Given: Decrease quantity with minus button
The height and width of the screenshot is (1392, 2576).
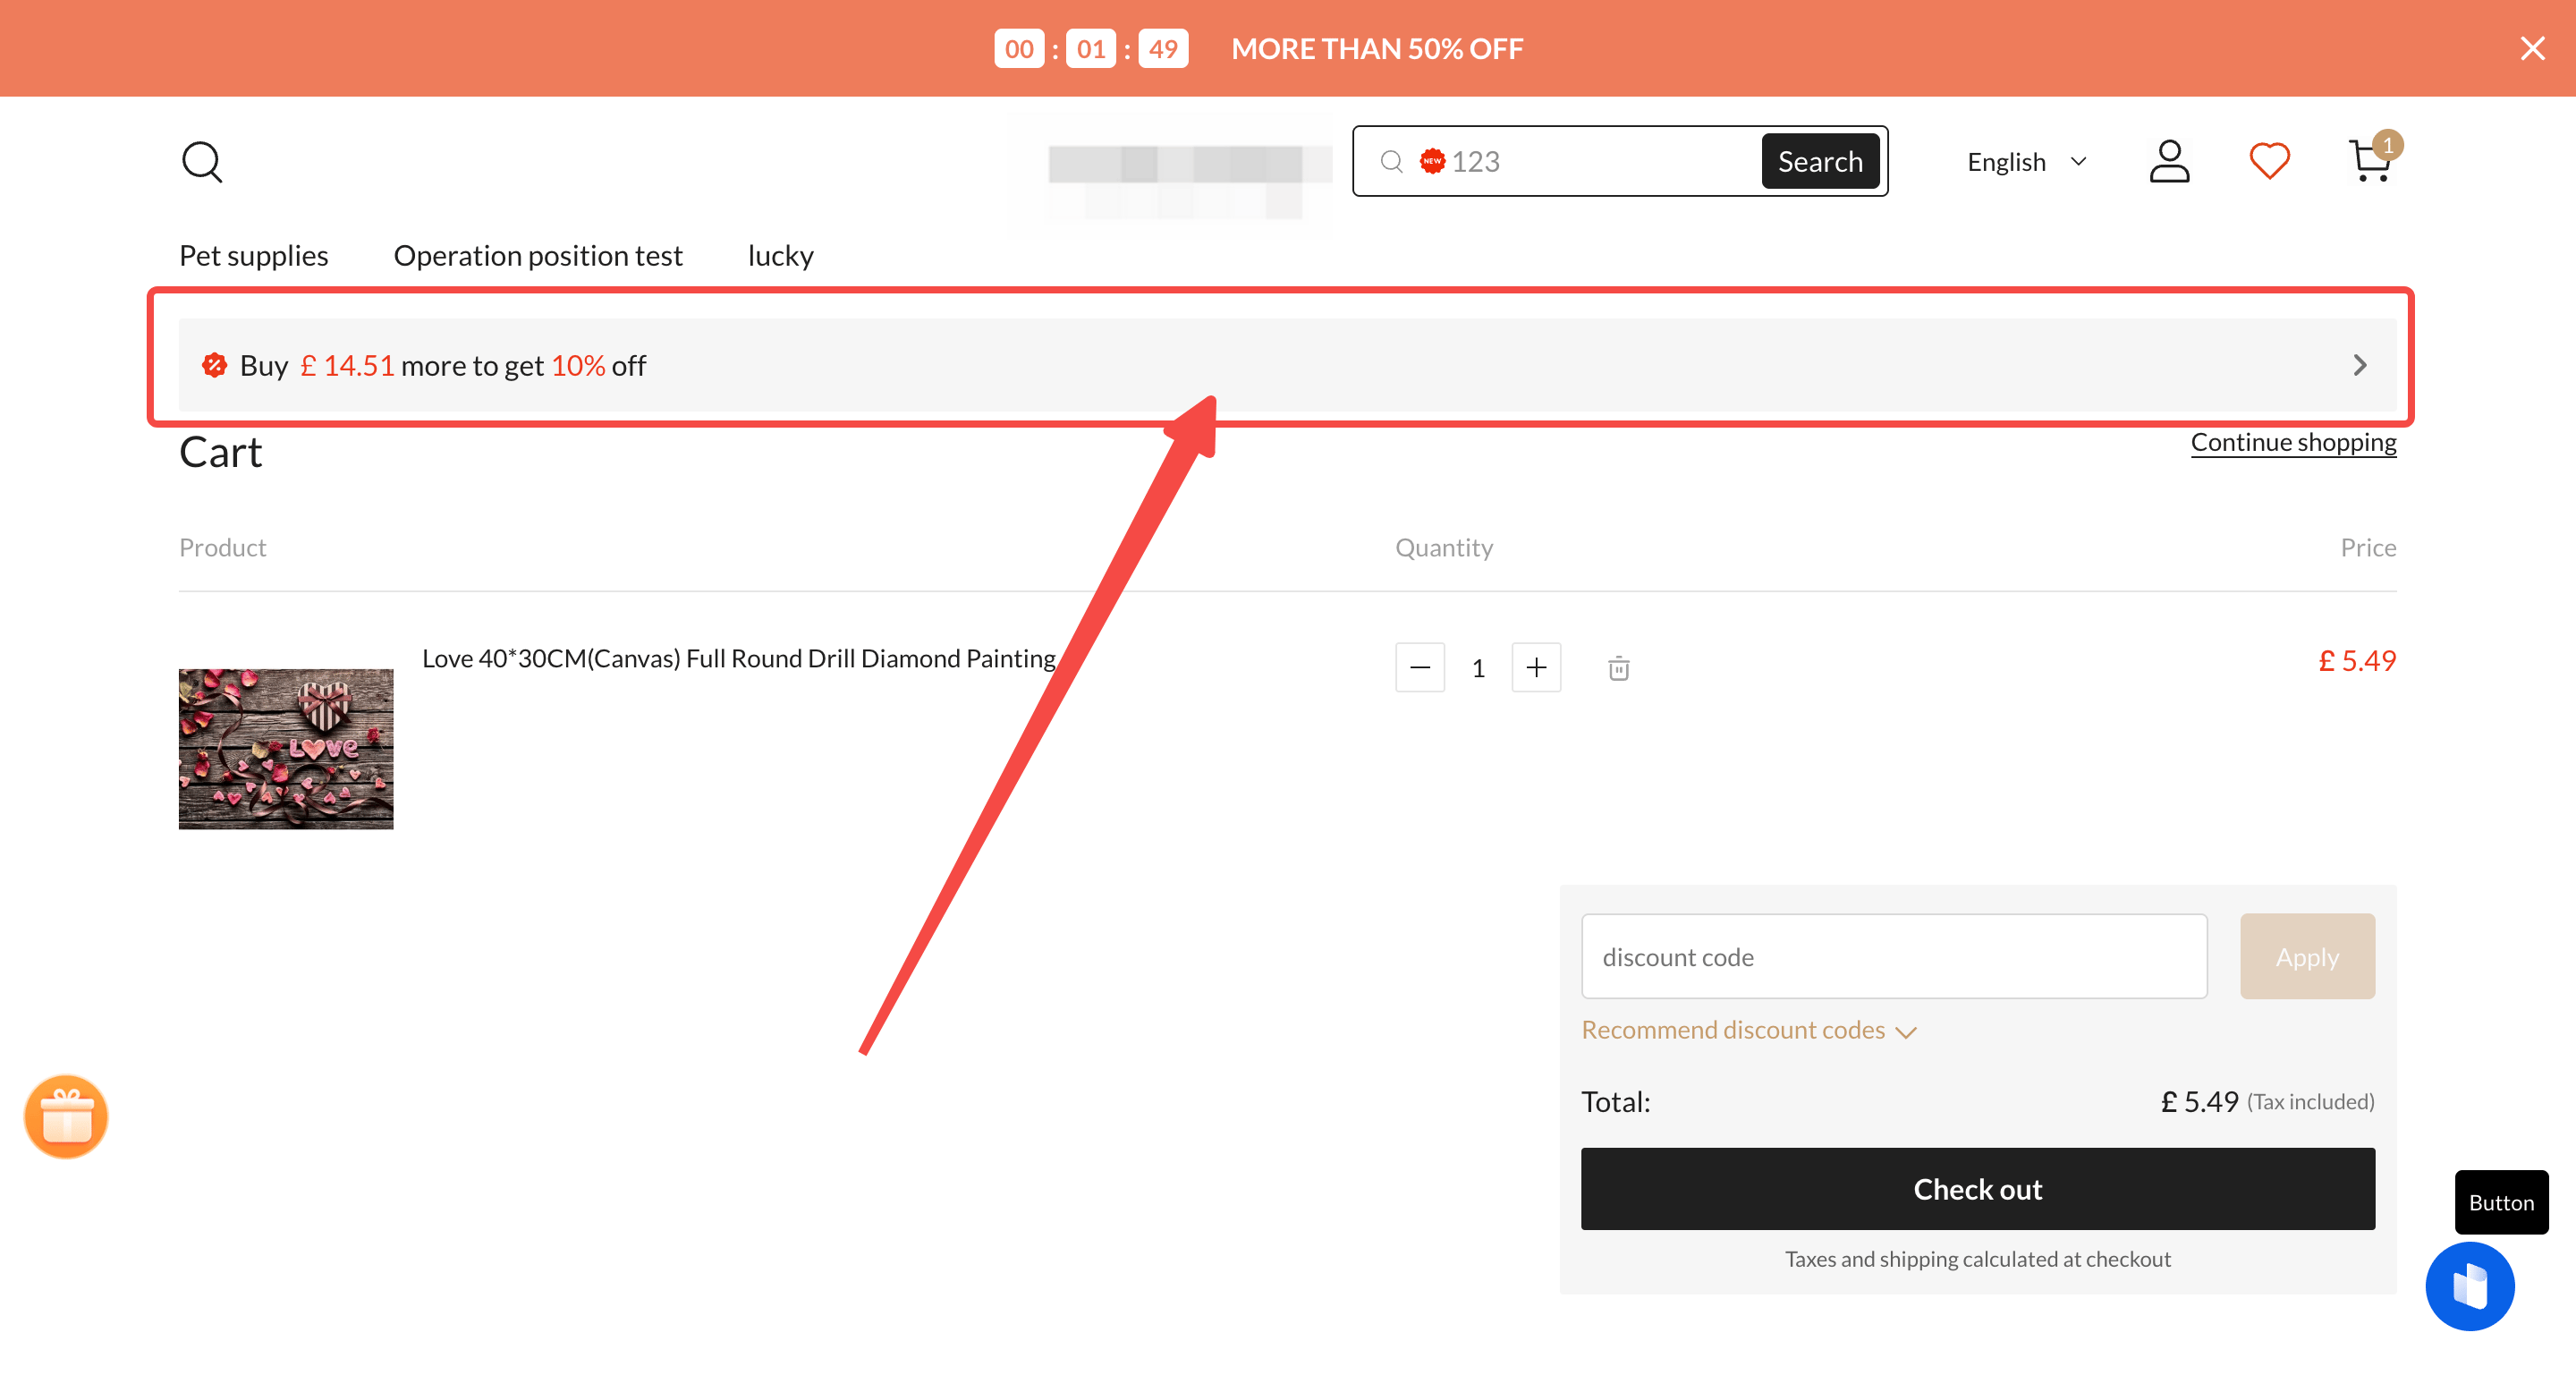Looking at the screenshot, I should pos(1419,667).
